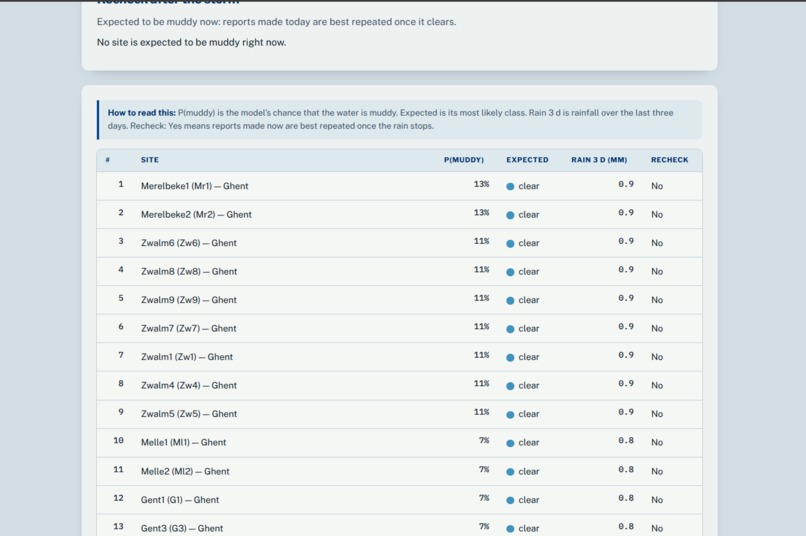The image size is (806, 536).
Task: Click the P(MUDDY) column header
Action: click(464, 160)
